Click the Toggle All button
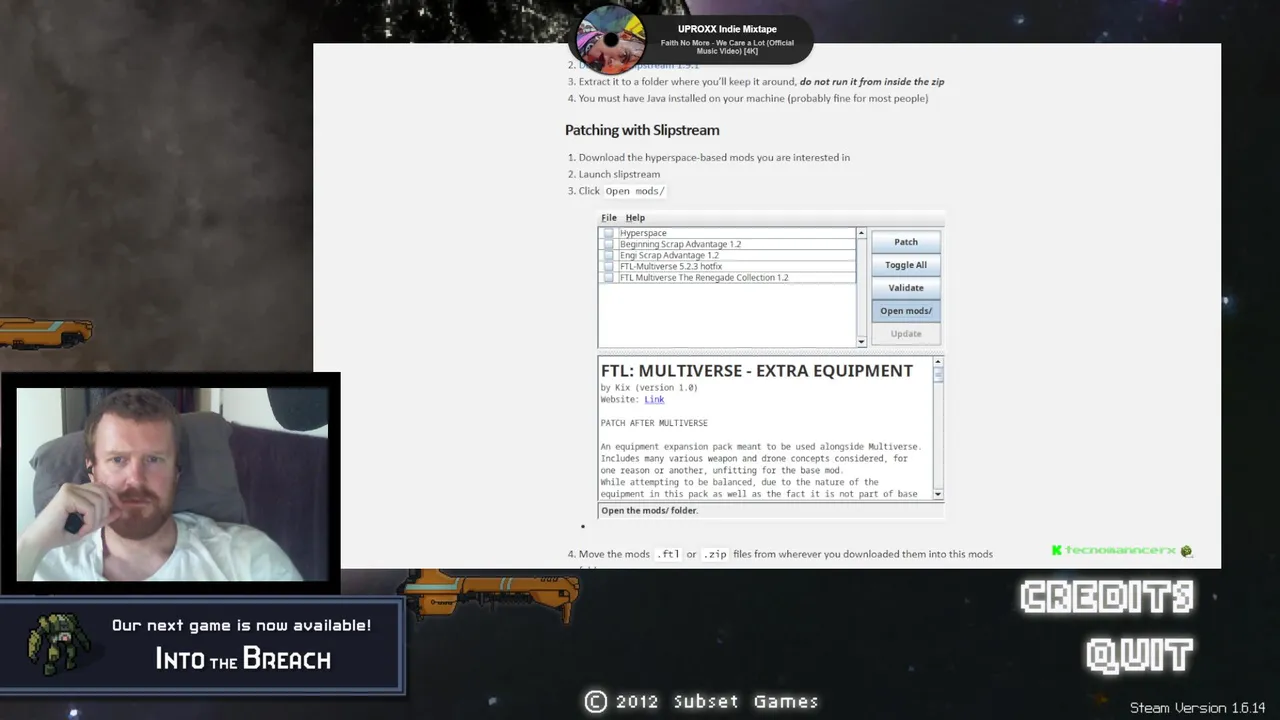 (906, 265)
